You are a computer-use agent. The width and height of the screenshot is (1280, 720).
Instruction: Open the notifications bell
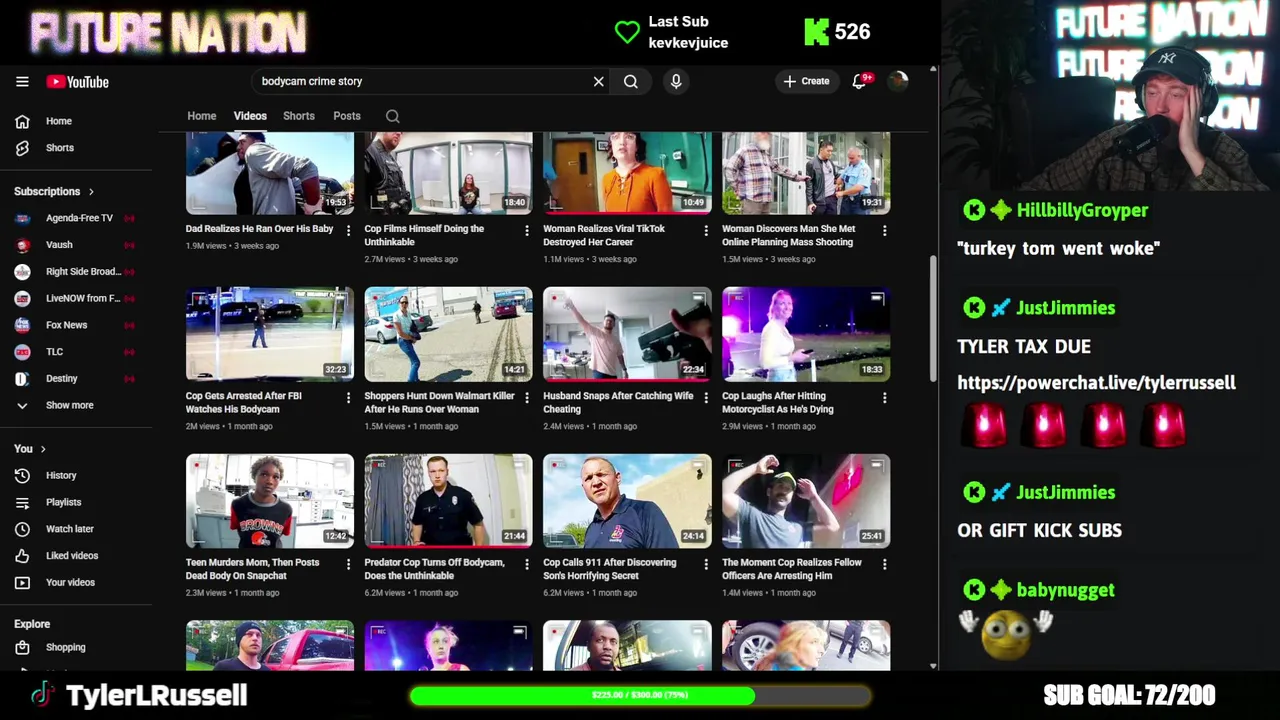[x=859, y=82]
